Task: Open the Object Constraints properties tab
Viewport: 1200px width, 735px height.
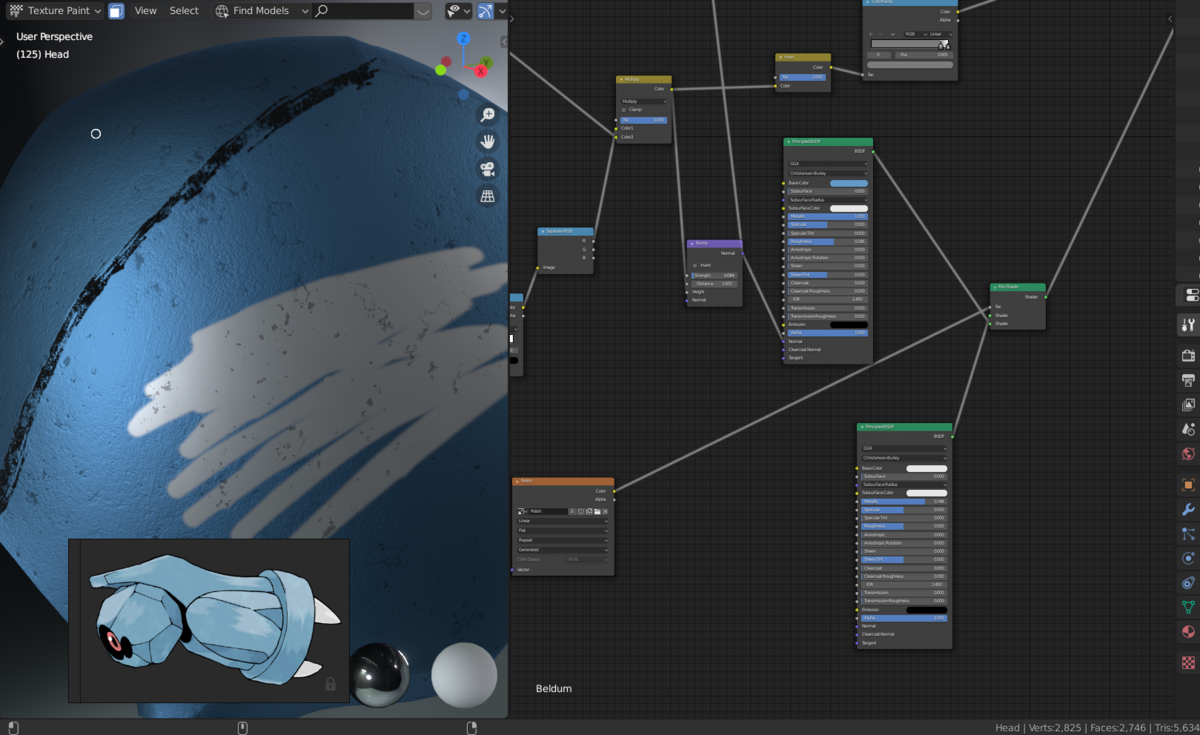Action: (x=1188, y=582)
